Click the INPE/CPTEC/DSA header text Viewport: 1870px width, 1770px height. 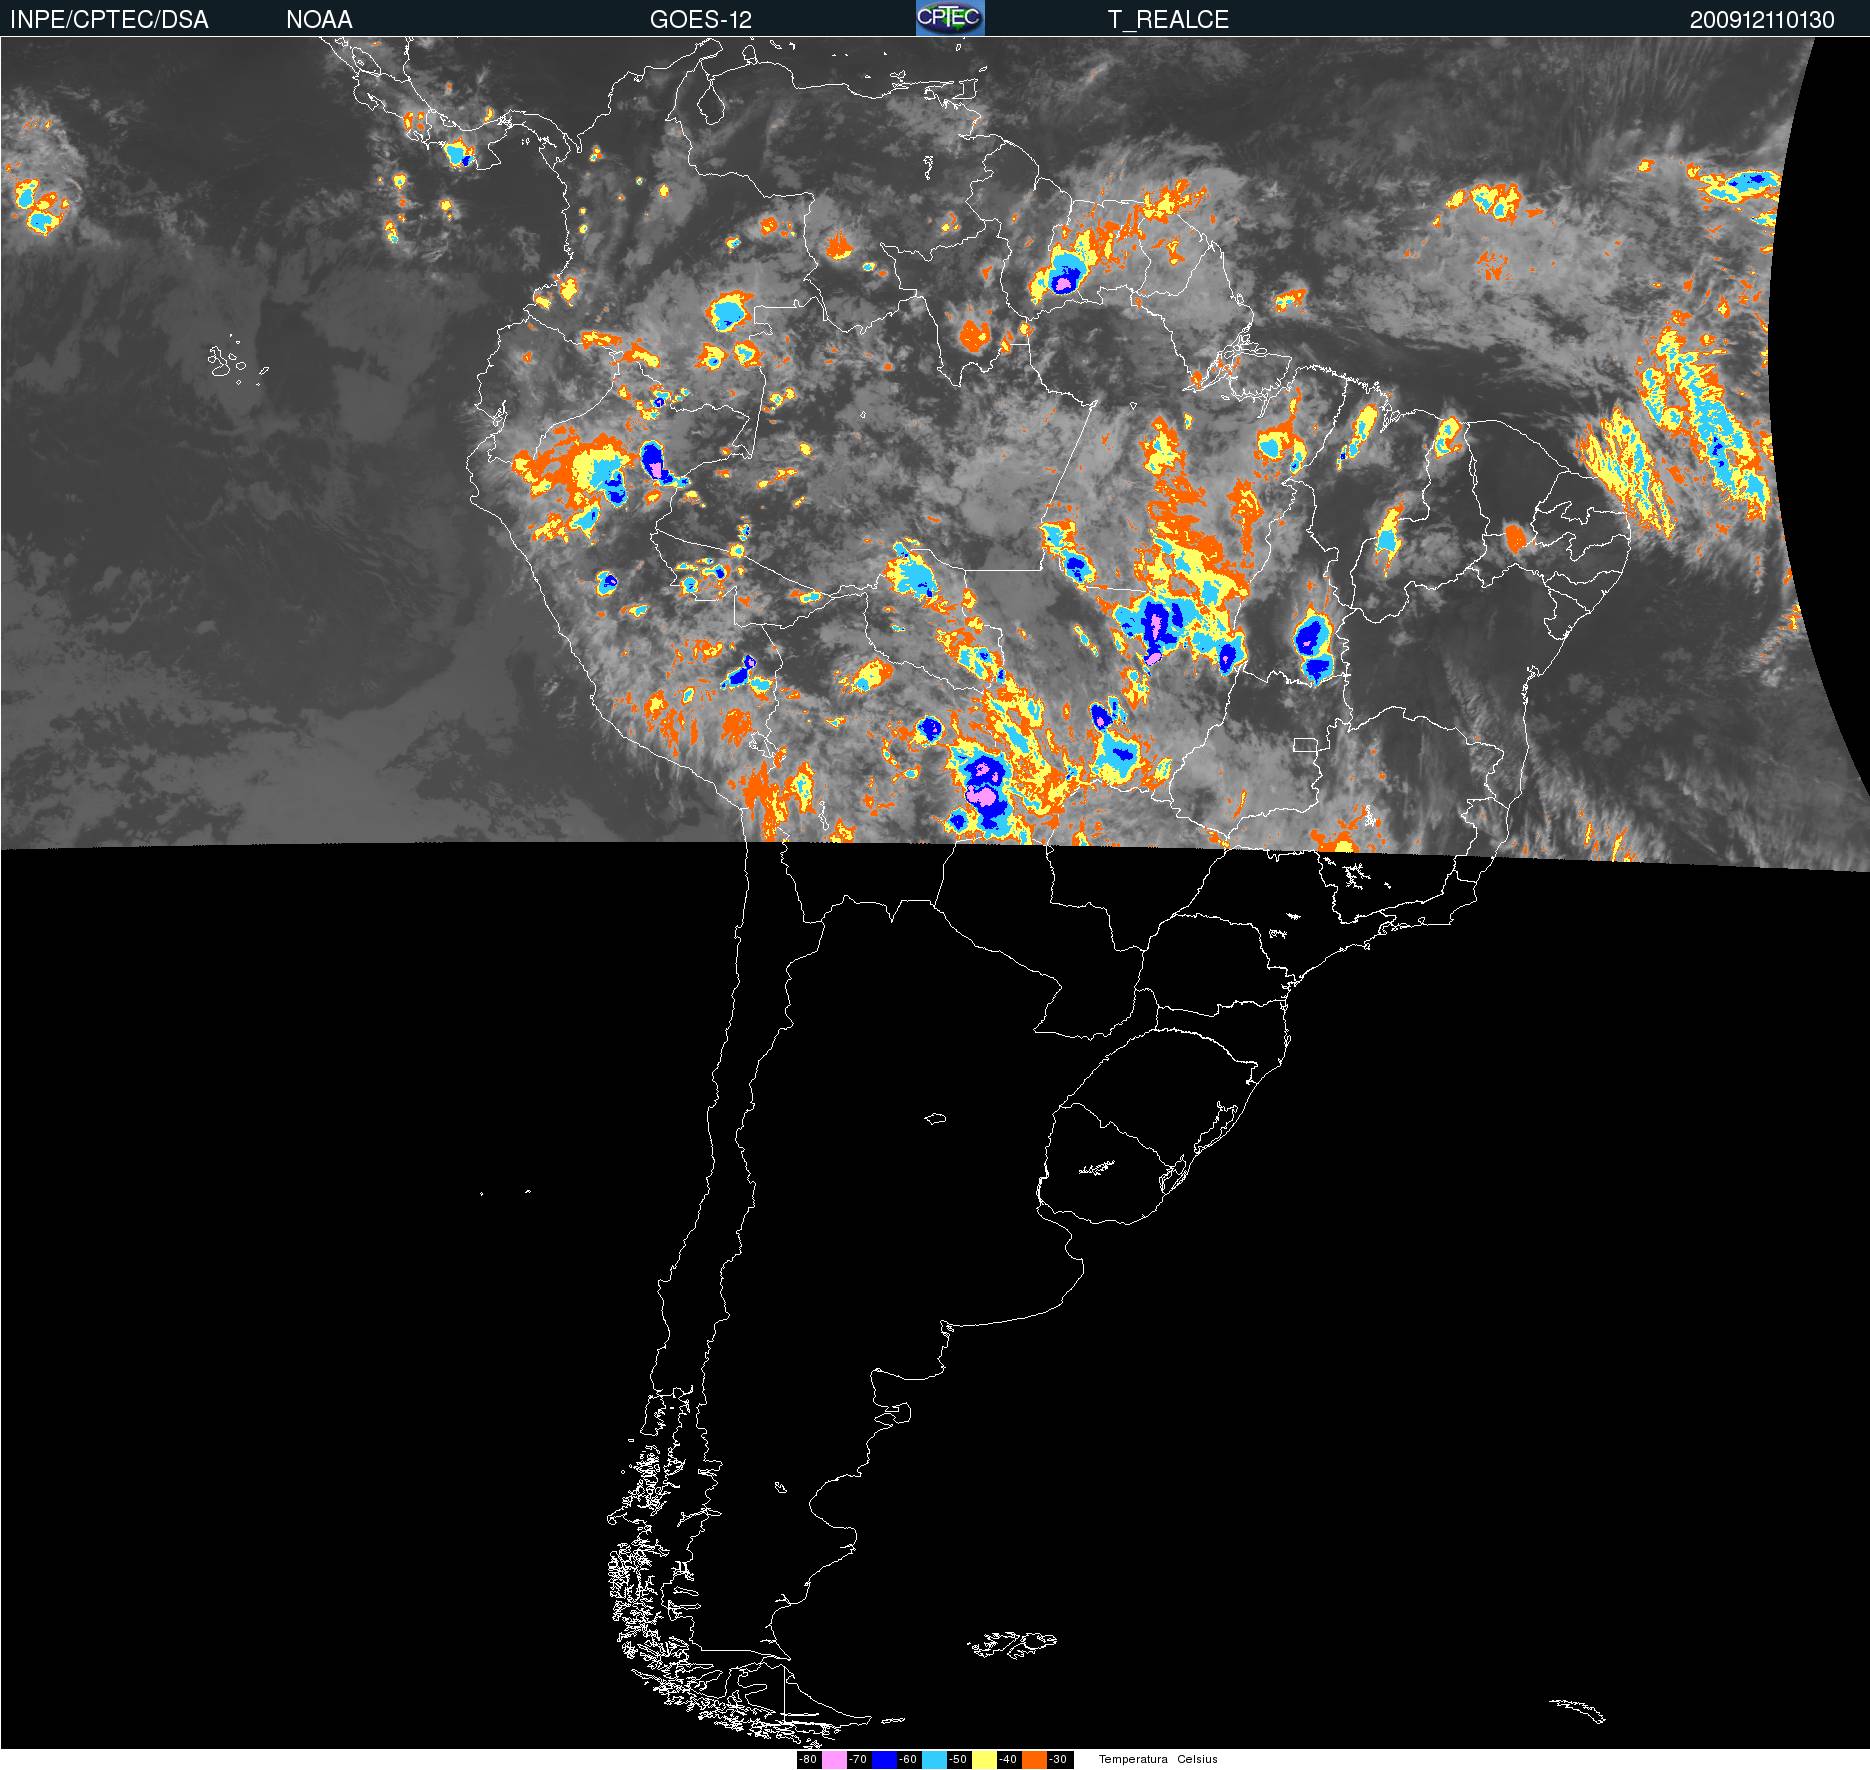109,19
